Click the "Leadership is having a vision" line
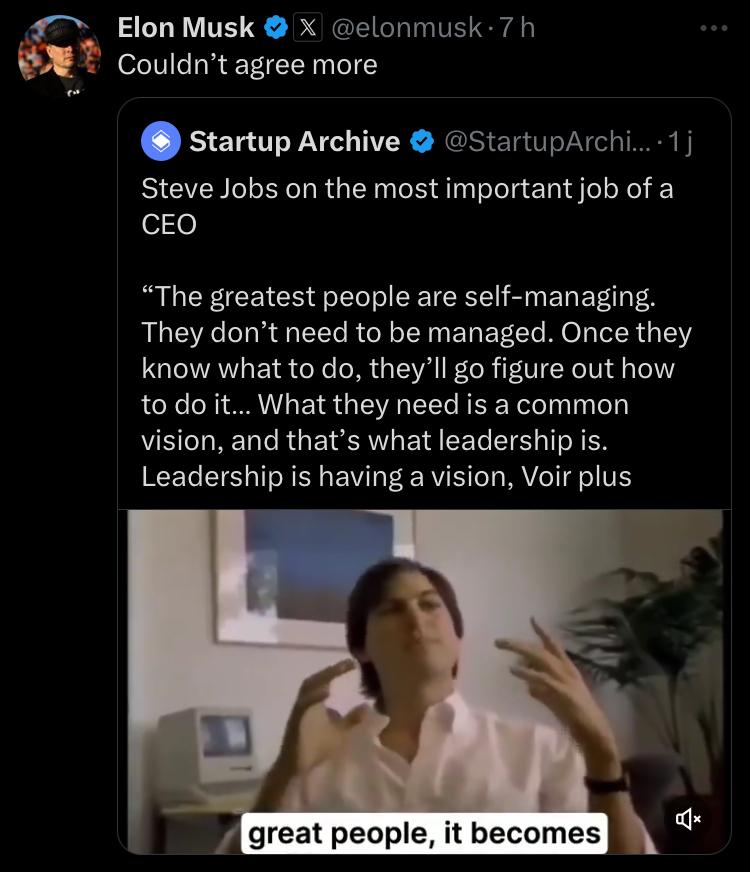The width and height of the screenshot is (750, 872). (325, 476)
